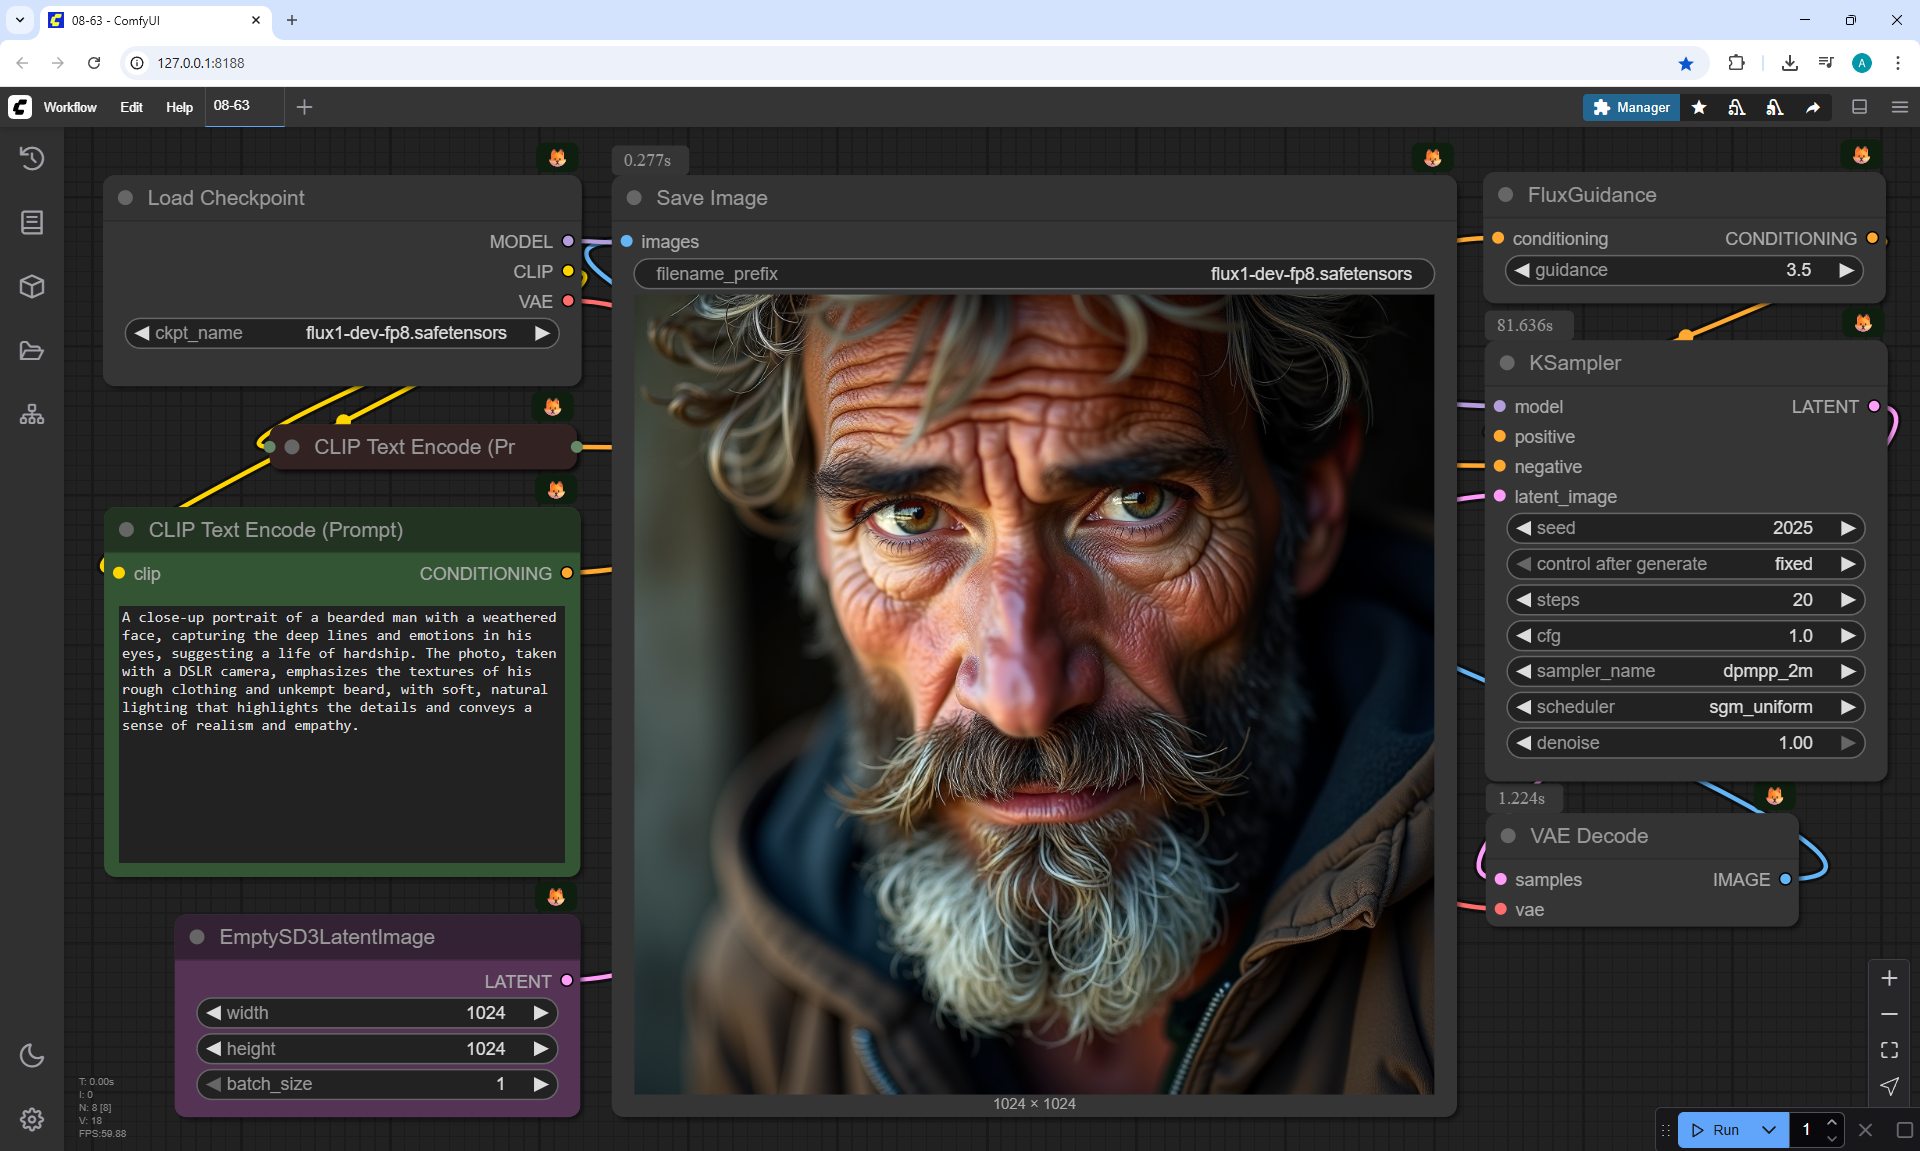Open the Workflow menu

click(x=70, y=107)
